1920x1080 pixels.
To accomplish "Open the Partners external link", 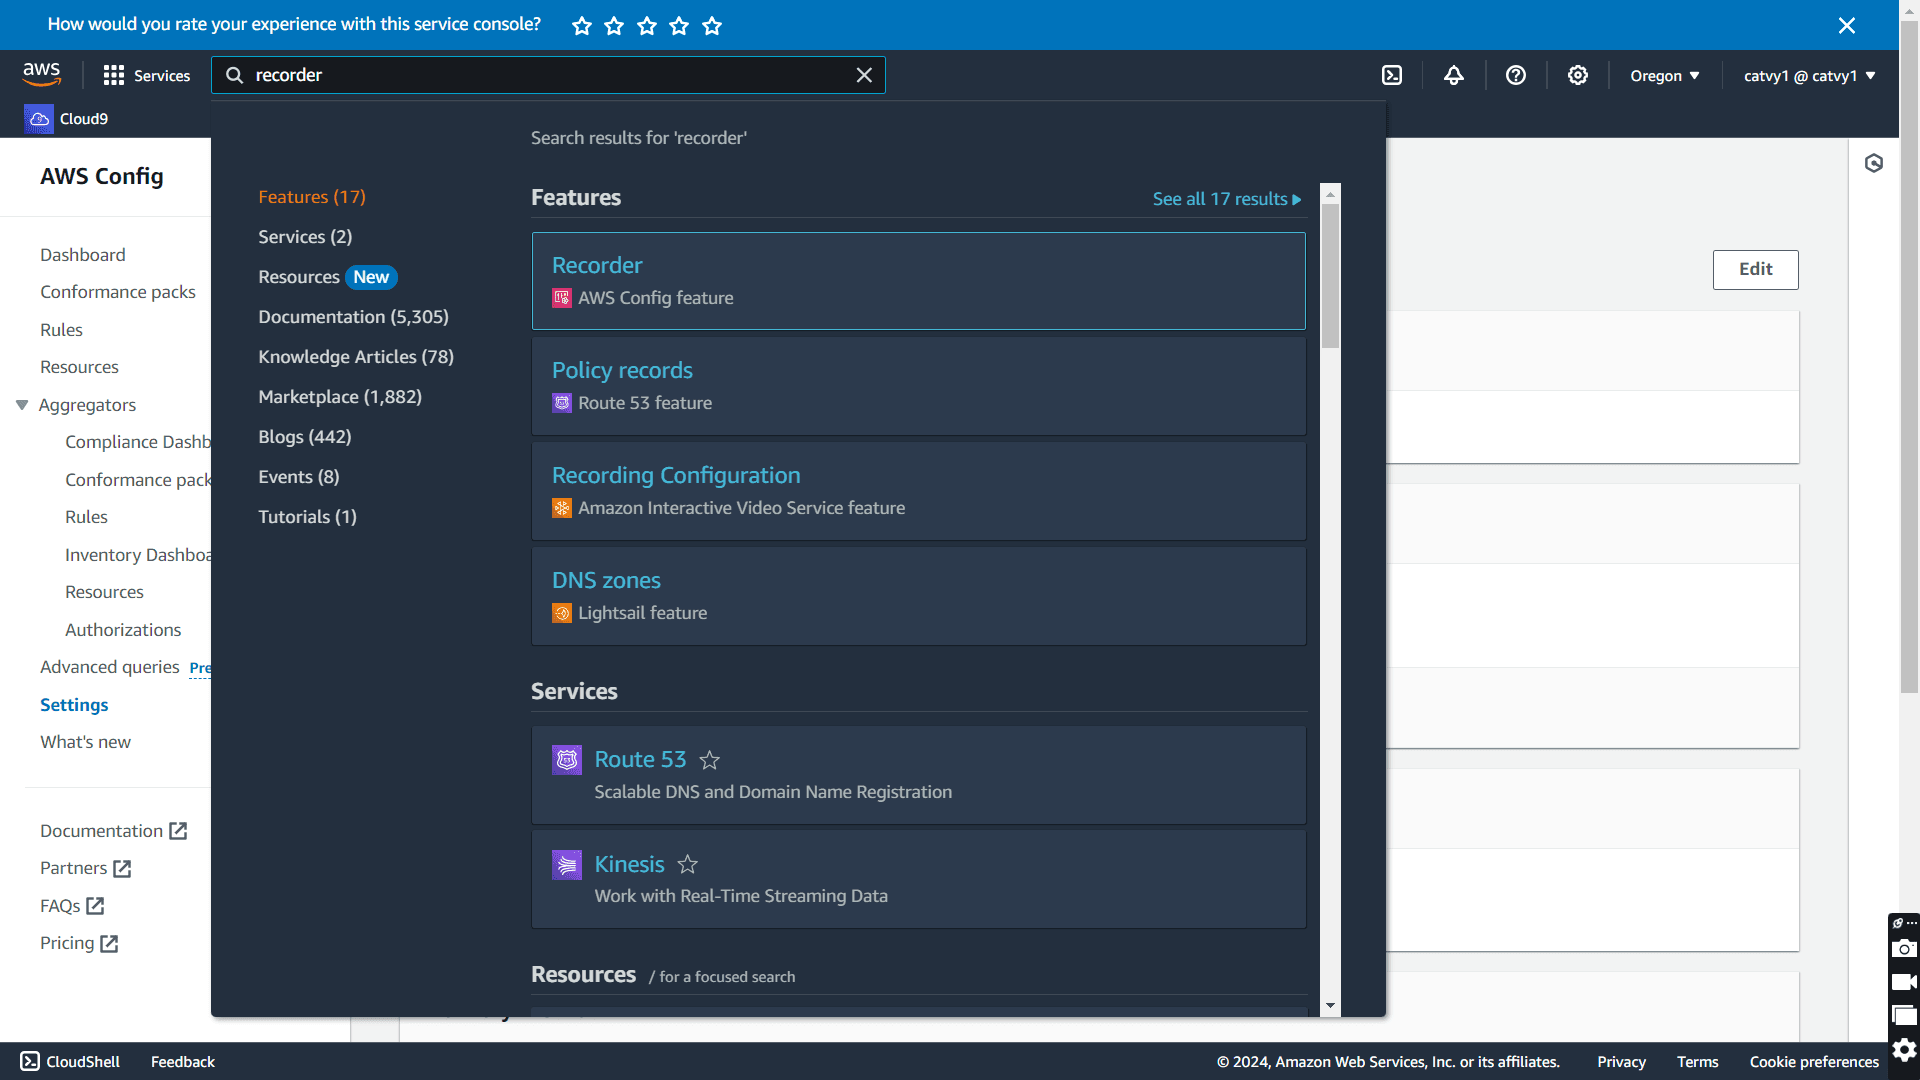I will tap(85, 868).
